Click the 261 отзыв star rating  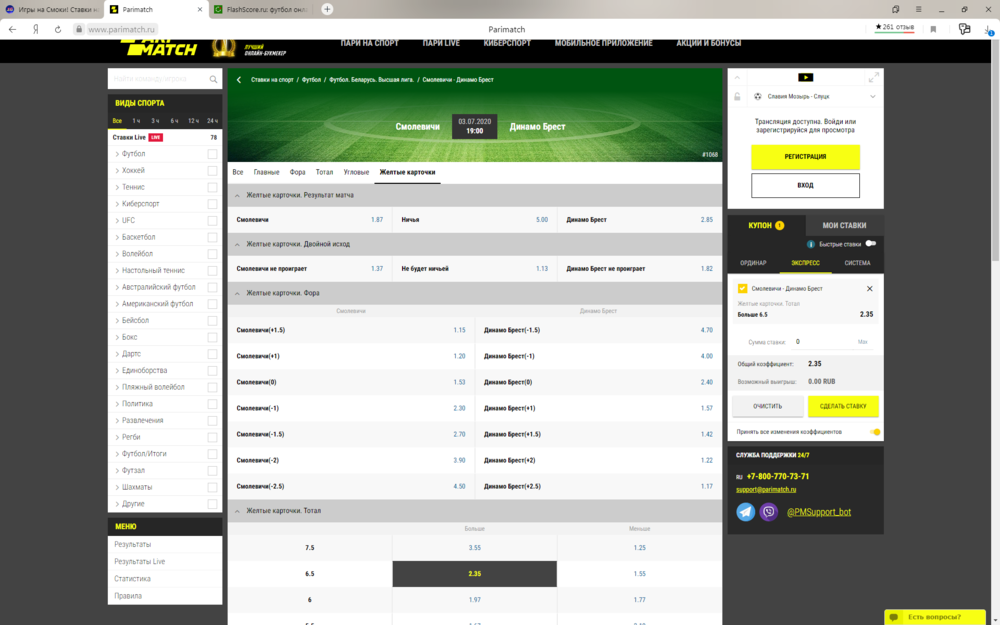[x=894, y=27]
